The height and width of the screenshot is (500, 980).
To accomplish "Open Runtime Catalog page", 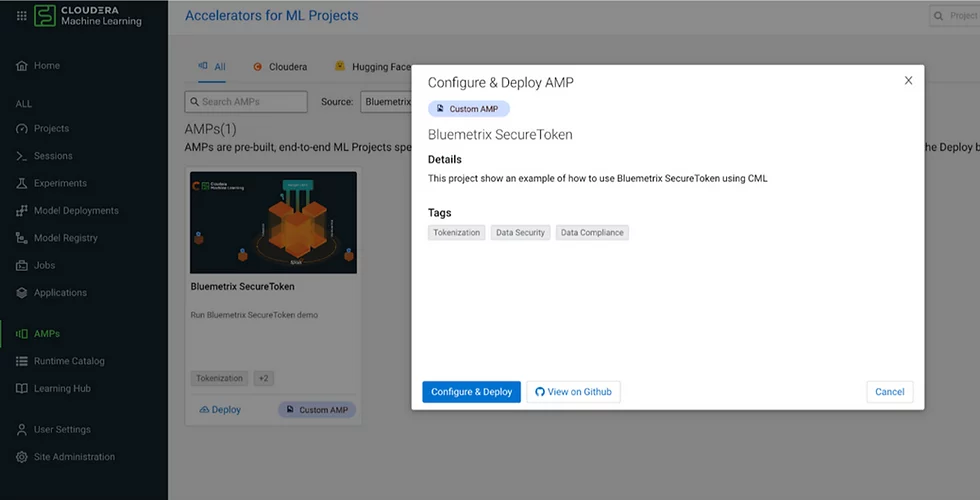I will [69, 361].
